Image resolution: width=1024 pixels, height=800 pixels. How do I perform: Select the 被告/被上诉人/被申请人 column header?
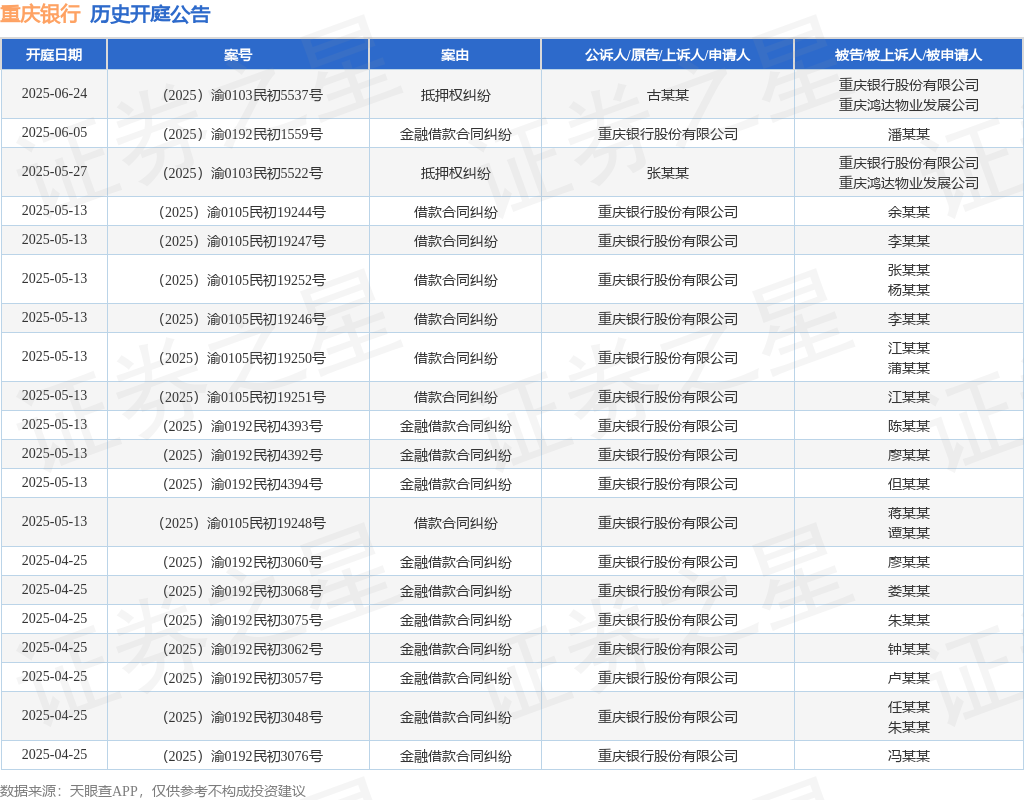tap(908, 55)
